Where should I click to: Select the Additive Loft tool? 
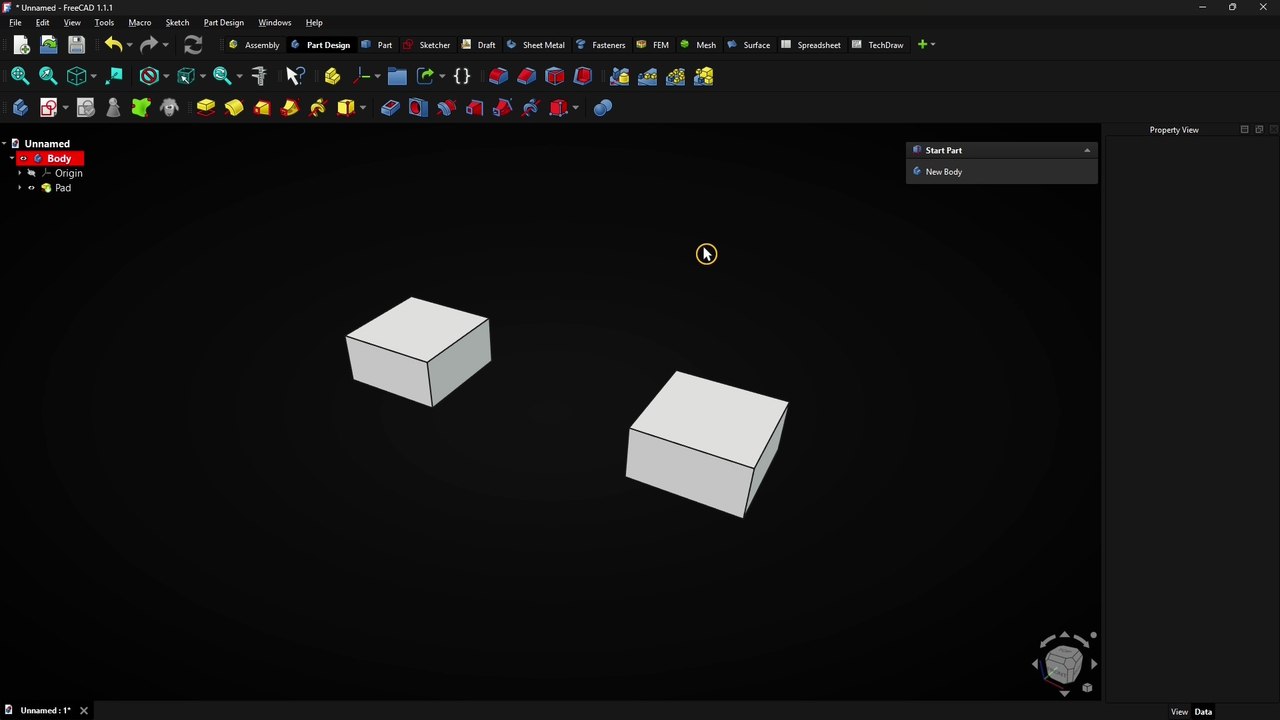coord(261,107)
